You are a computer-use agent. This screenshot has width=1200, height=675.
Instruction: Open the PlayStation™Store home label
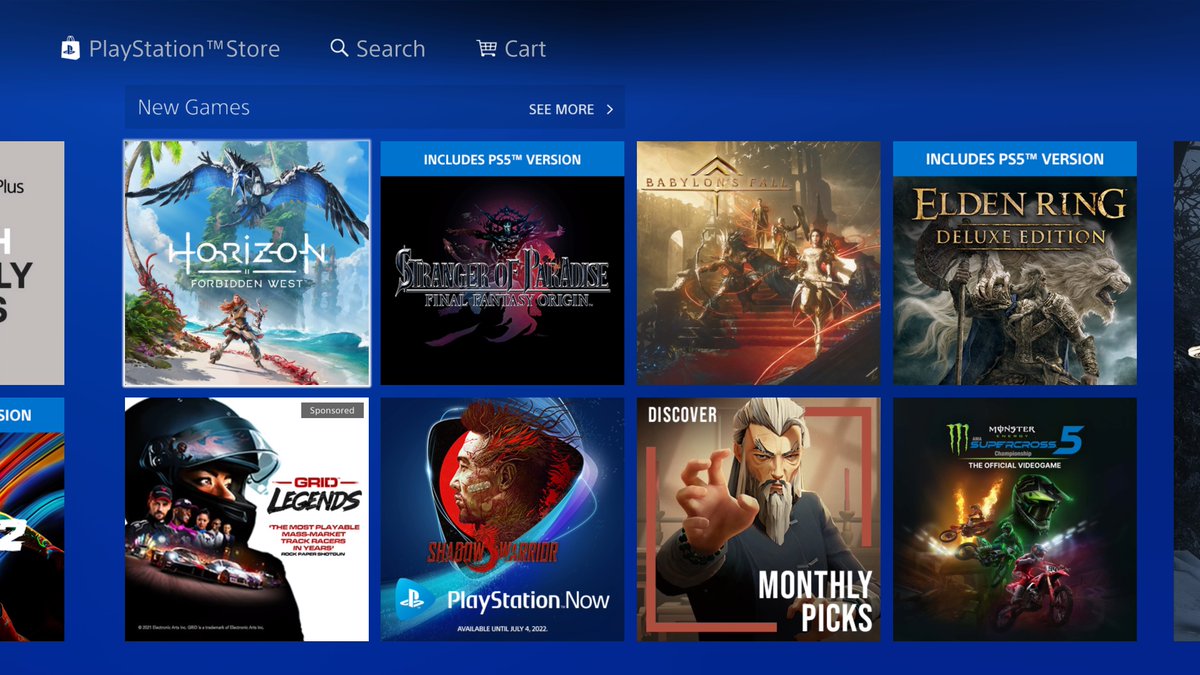[184, 49]
